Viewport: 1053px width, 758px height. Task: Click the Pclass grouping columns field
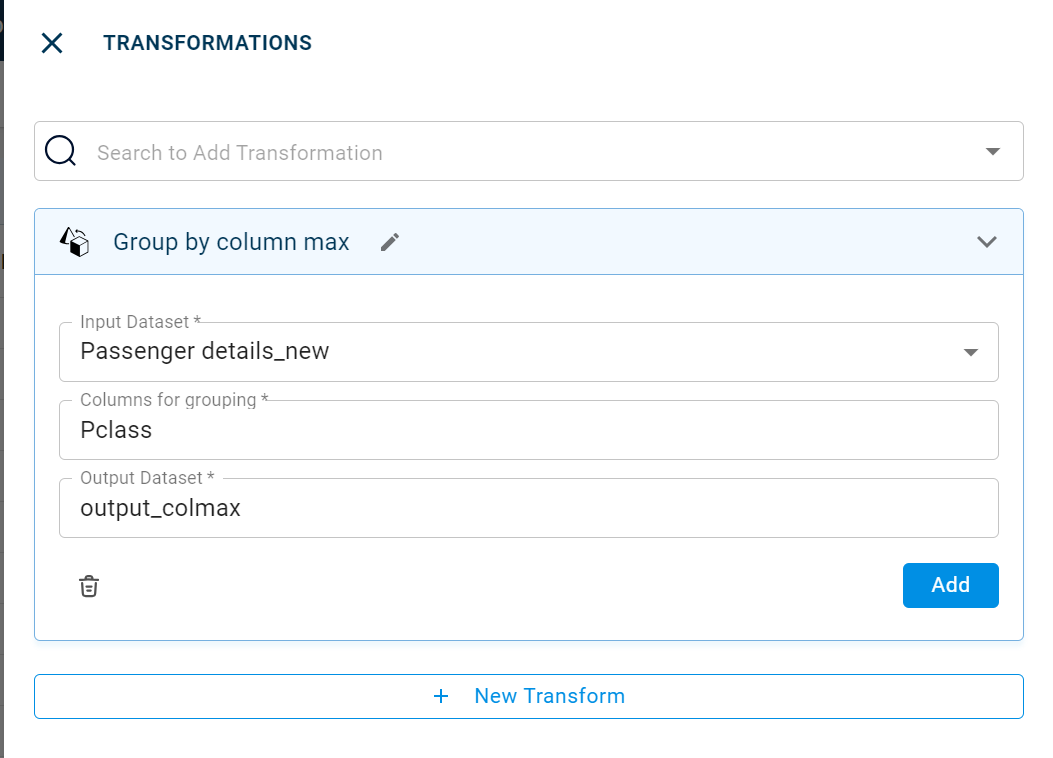coord(528,431)
